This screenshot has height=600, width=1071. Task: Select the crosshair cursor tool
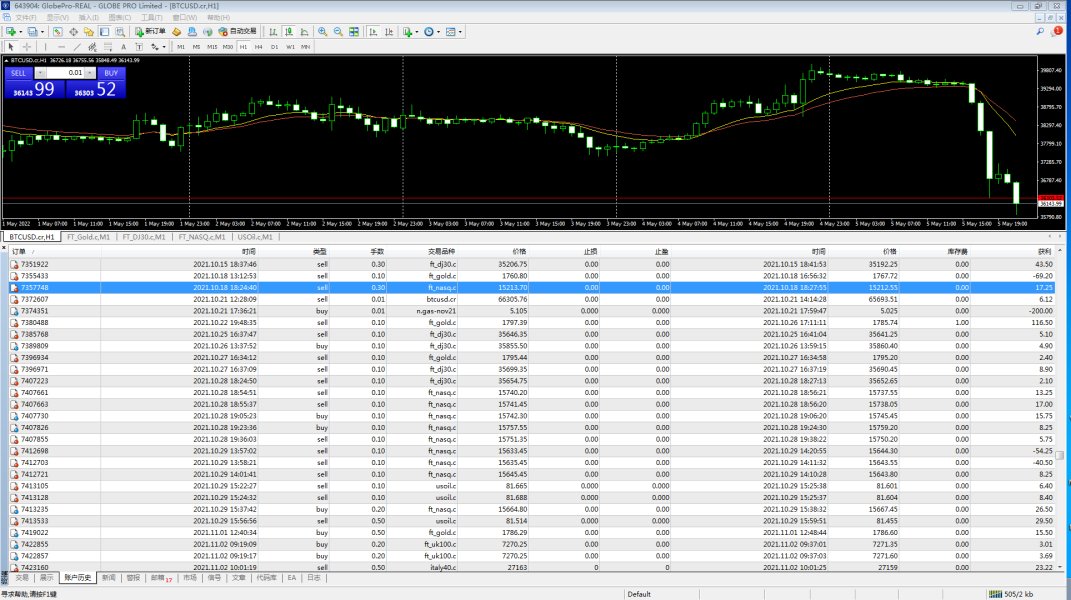(25, 46)
